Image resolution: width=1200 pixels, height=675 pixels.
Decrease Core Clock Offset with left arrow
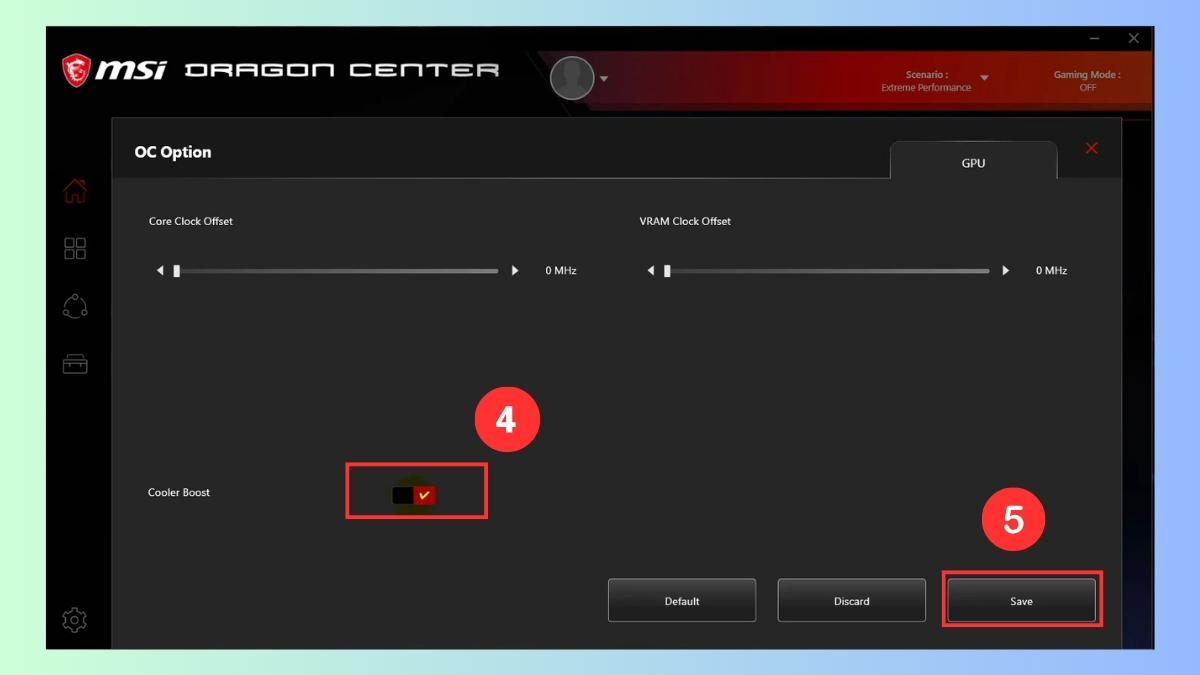pyautogui.click(x=160, y=271)
